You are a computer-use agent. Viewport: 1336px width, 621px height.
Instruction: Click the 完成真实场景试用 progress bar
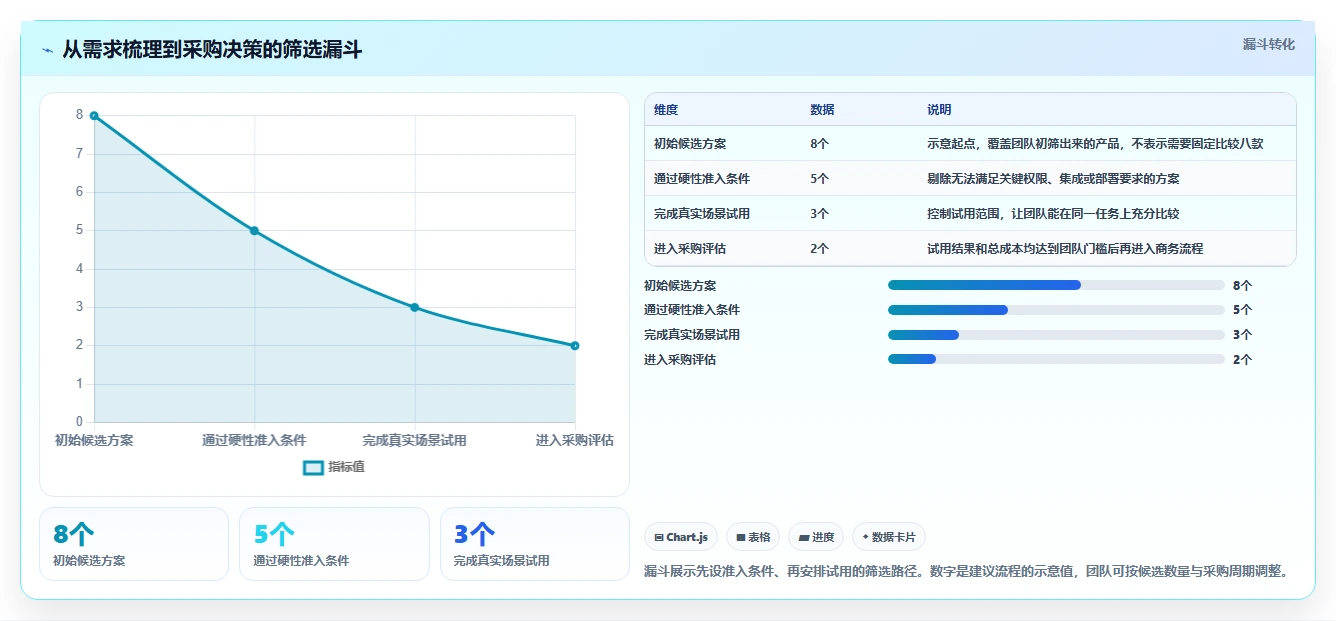point(1056,335)
